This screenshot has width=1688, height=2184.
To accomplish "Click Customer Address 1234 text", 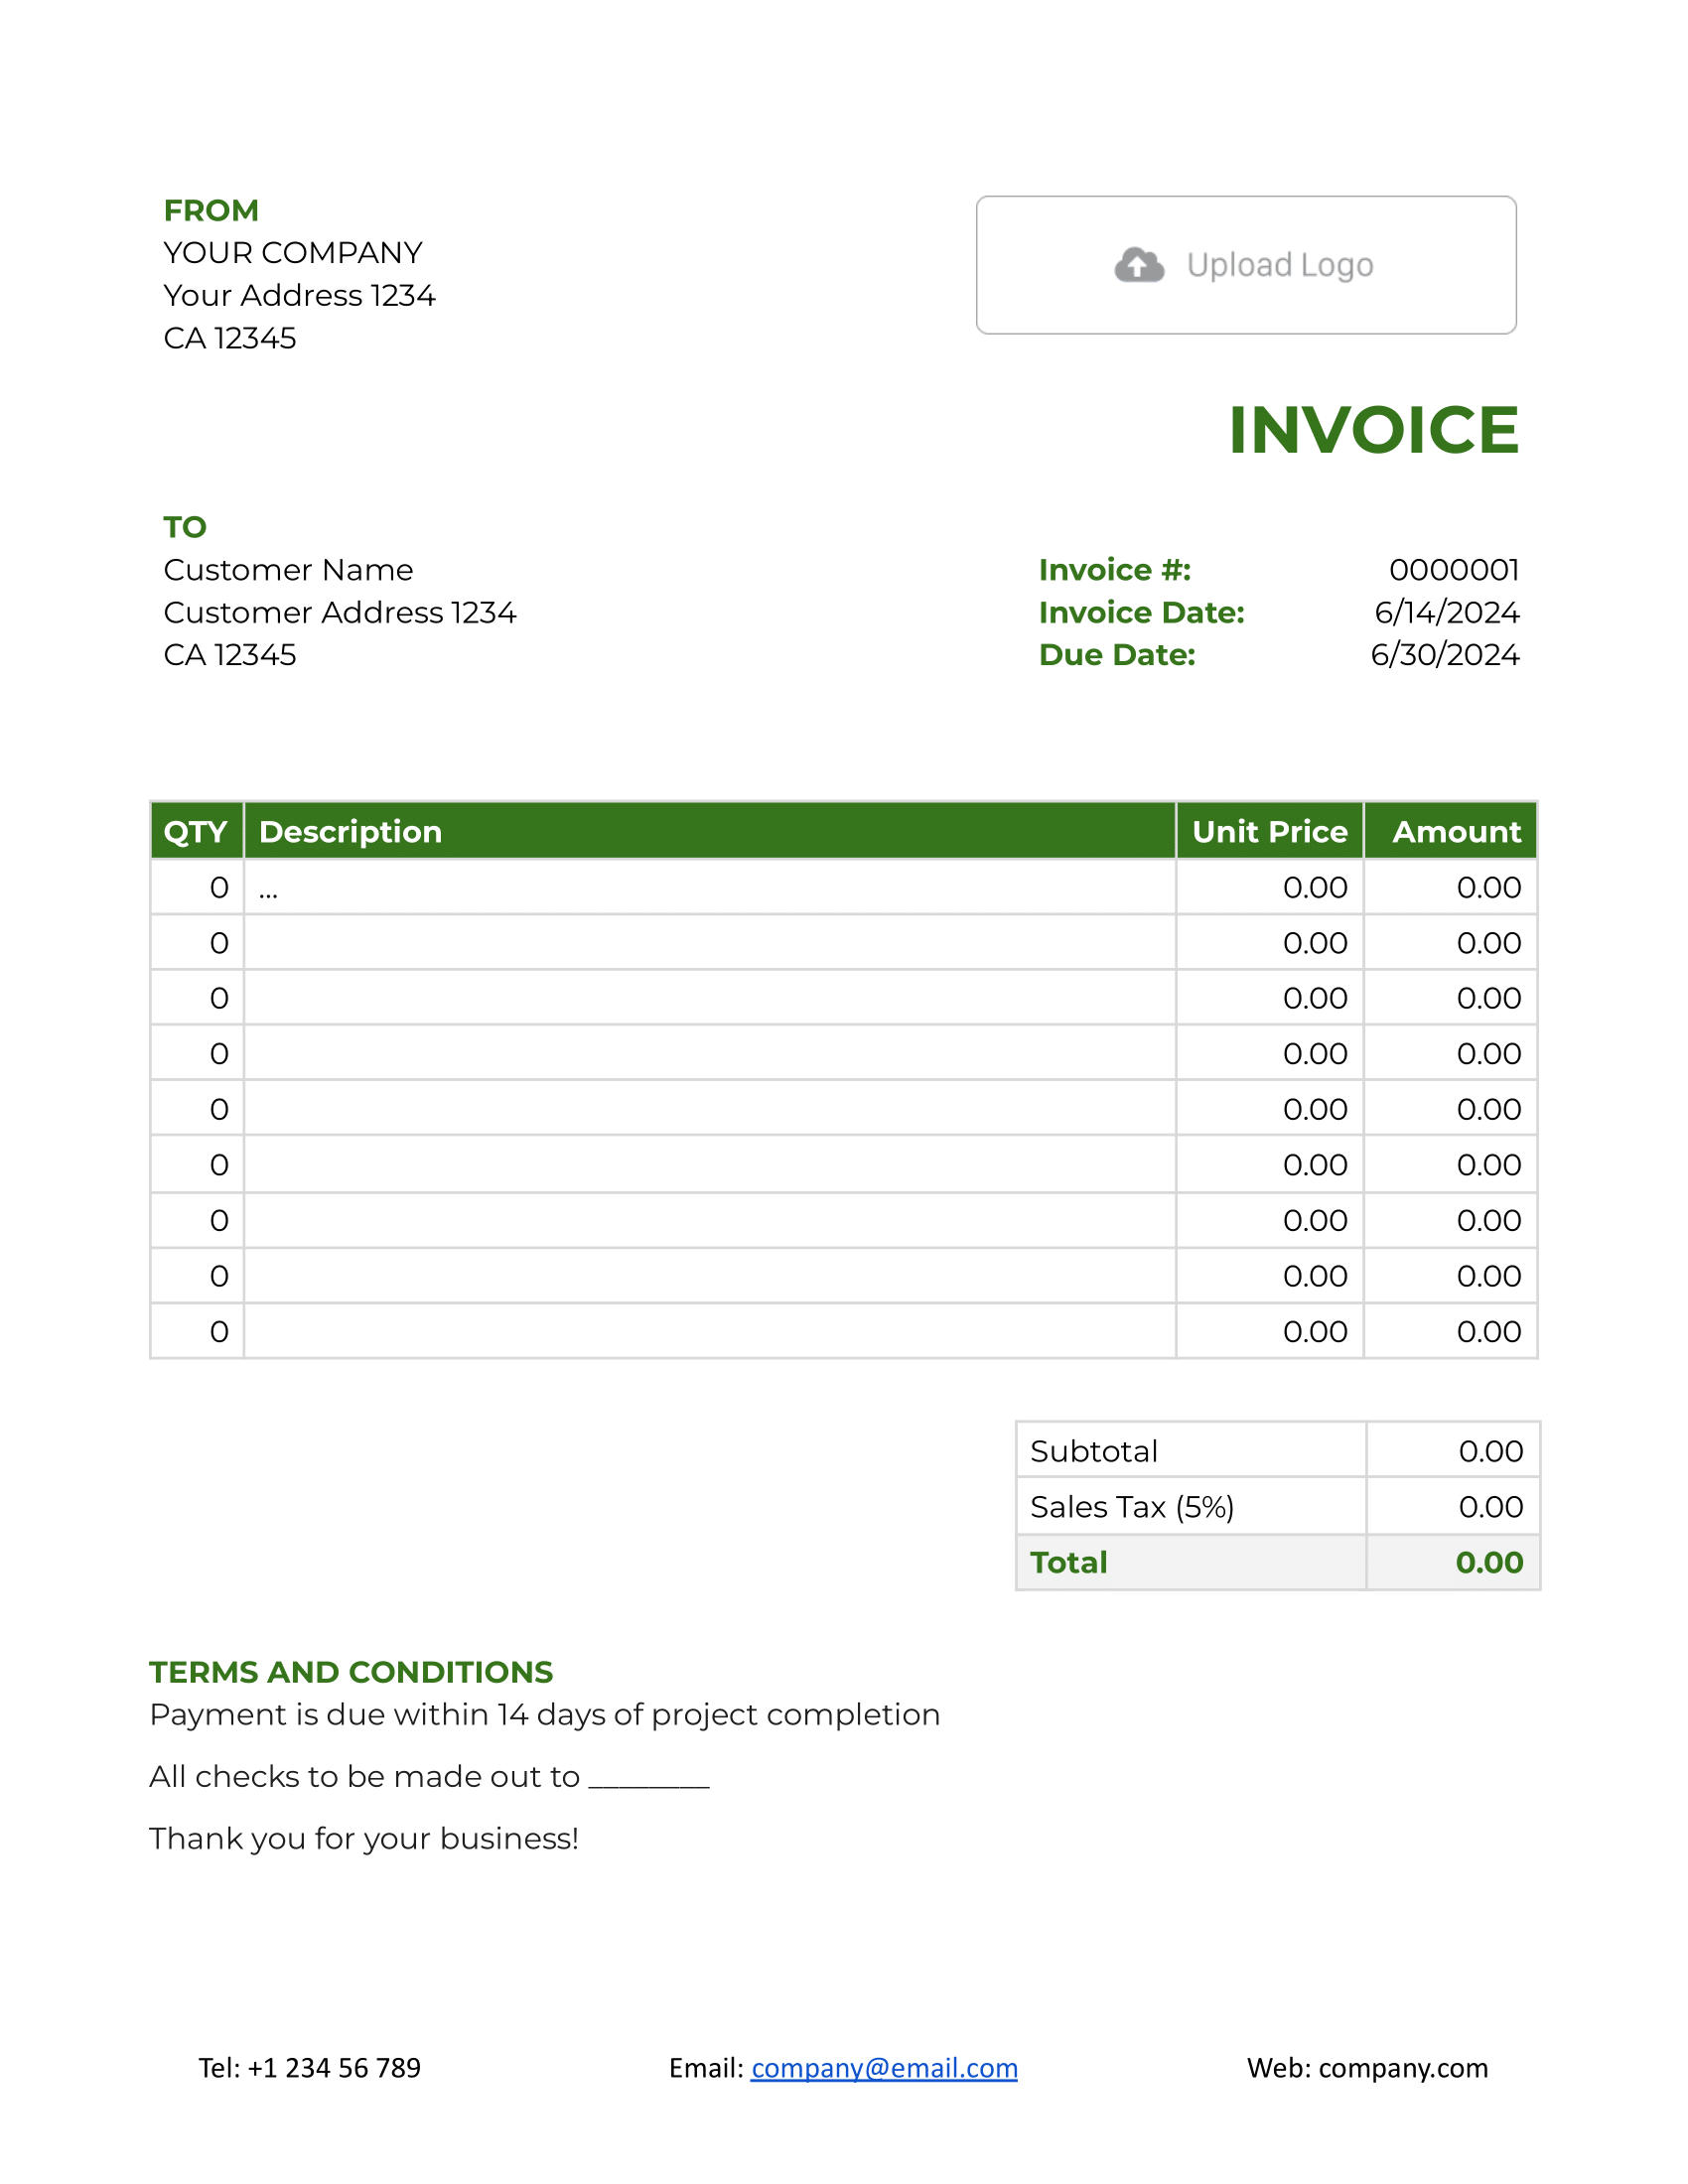I will coord(340,612).
